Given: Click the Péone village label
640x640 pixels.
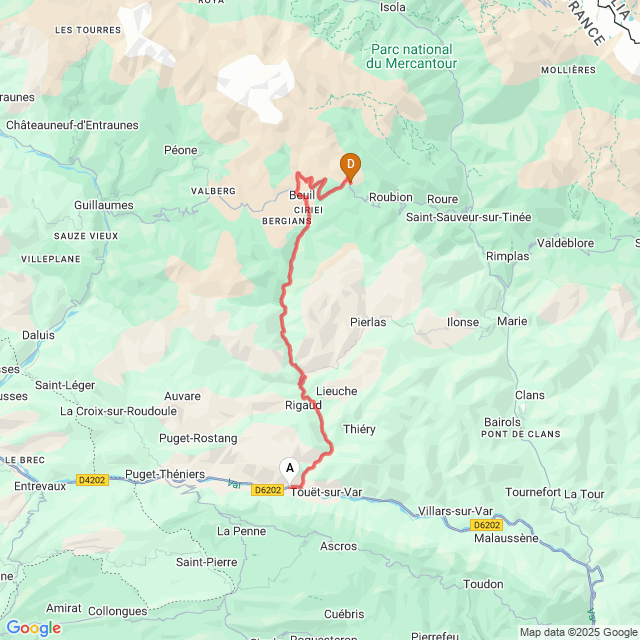Looking at the screenshot, I should click(x=181, y=150).
